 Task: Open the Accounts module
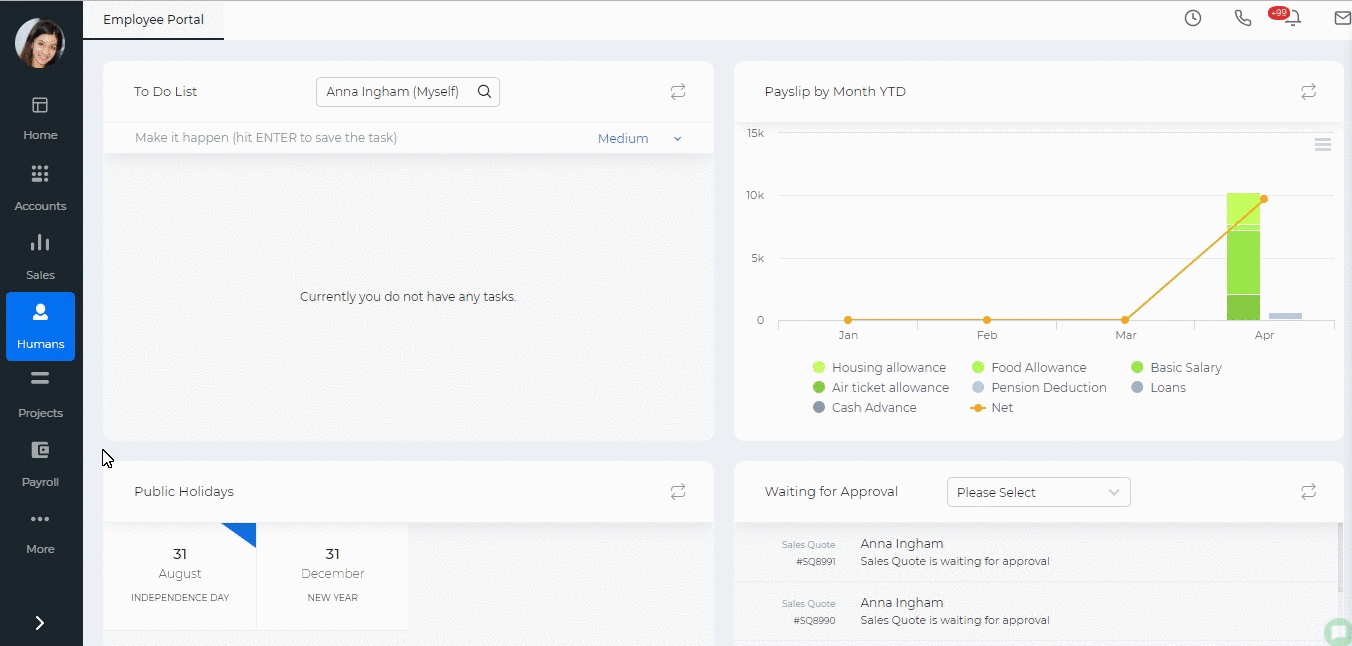40,189
